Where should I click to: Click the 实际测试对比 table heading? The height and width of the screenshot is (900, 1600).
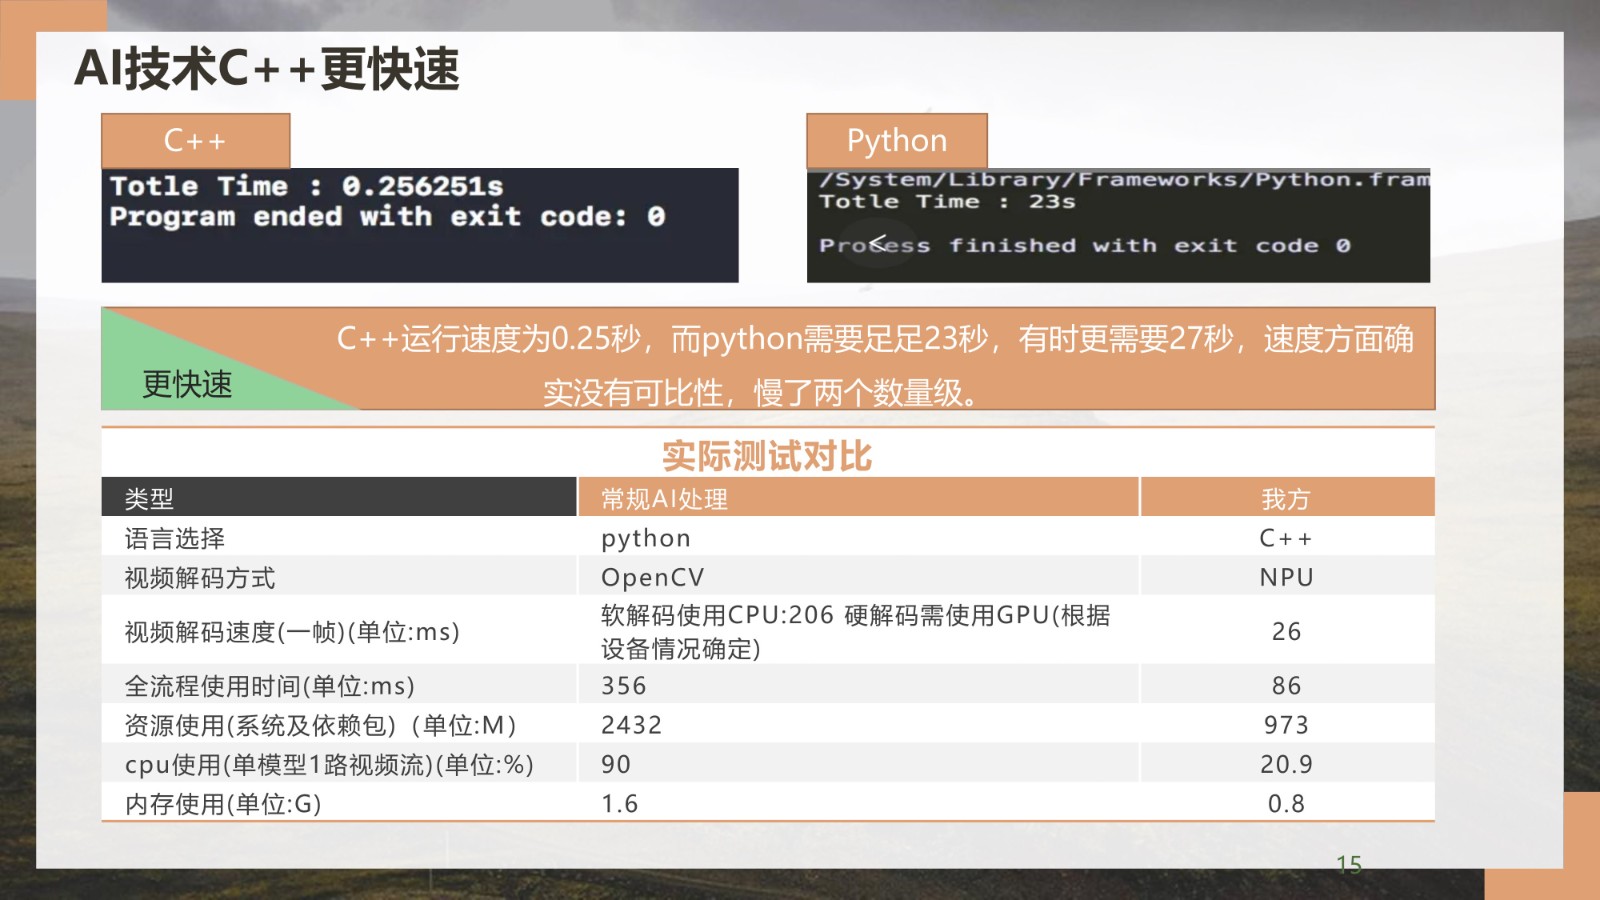767,456
